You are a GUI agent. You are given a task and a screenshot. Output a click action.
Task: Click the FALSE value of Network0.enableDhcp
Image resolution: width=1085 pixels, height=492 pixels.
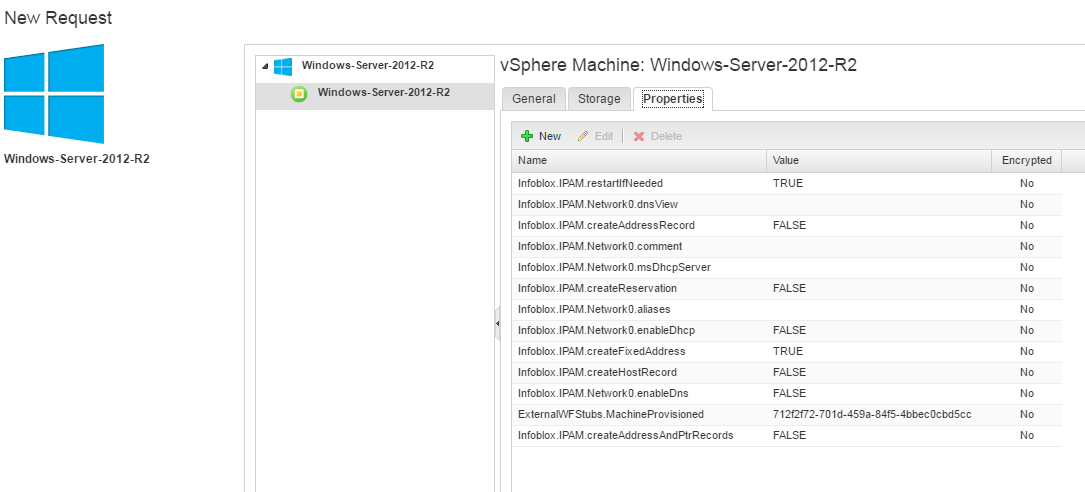coord(790,331)
